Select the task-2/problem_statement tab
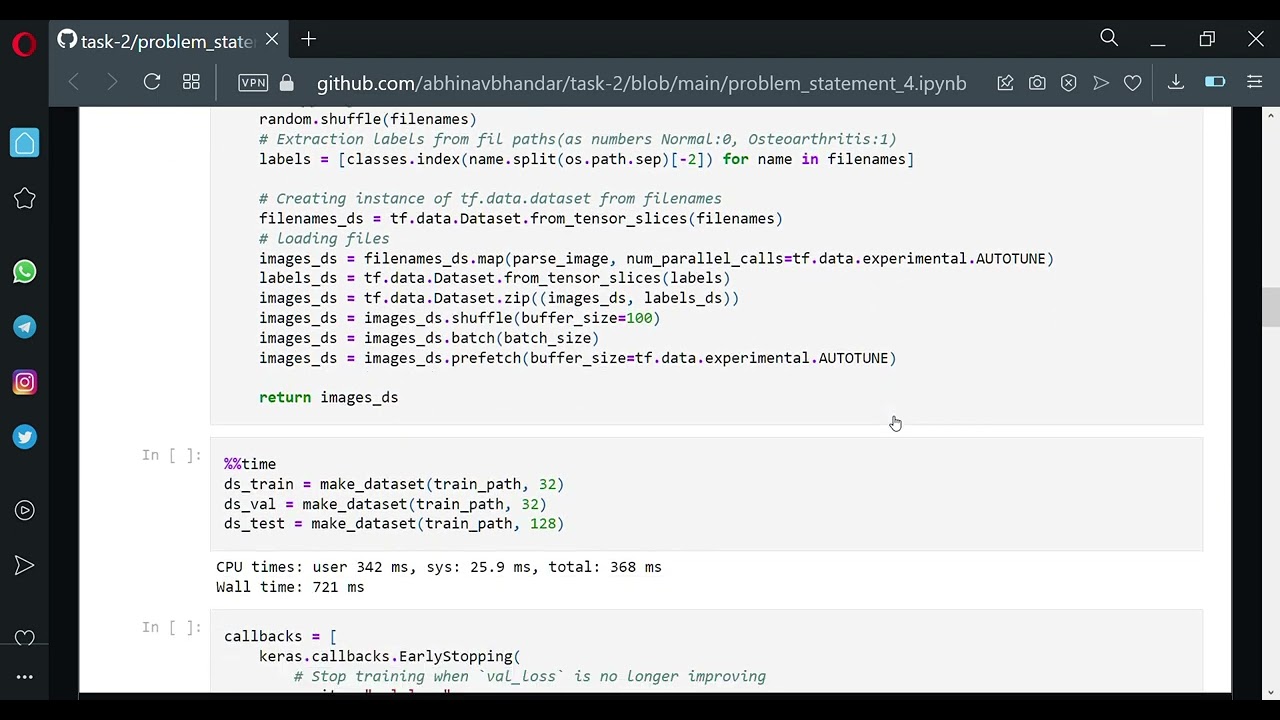The height and width of the screenshot is (720, 1280). tap(169, 41)
